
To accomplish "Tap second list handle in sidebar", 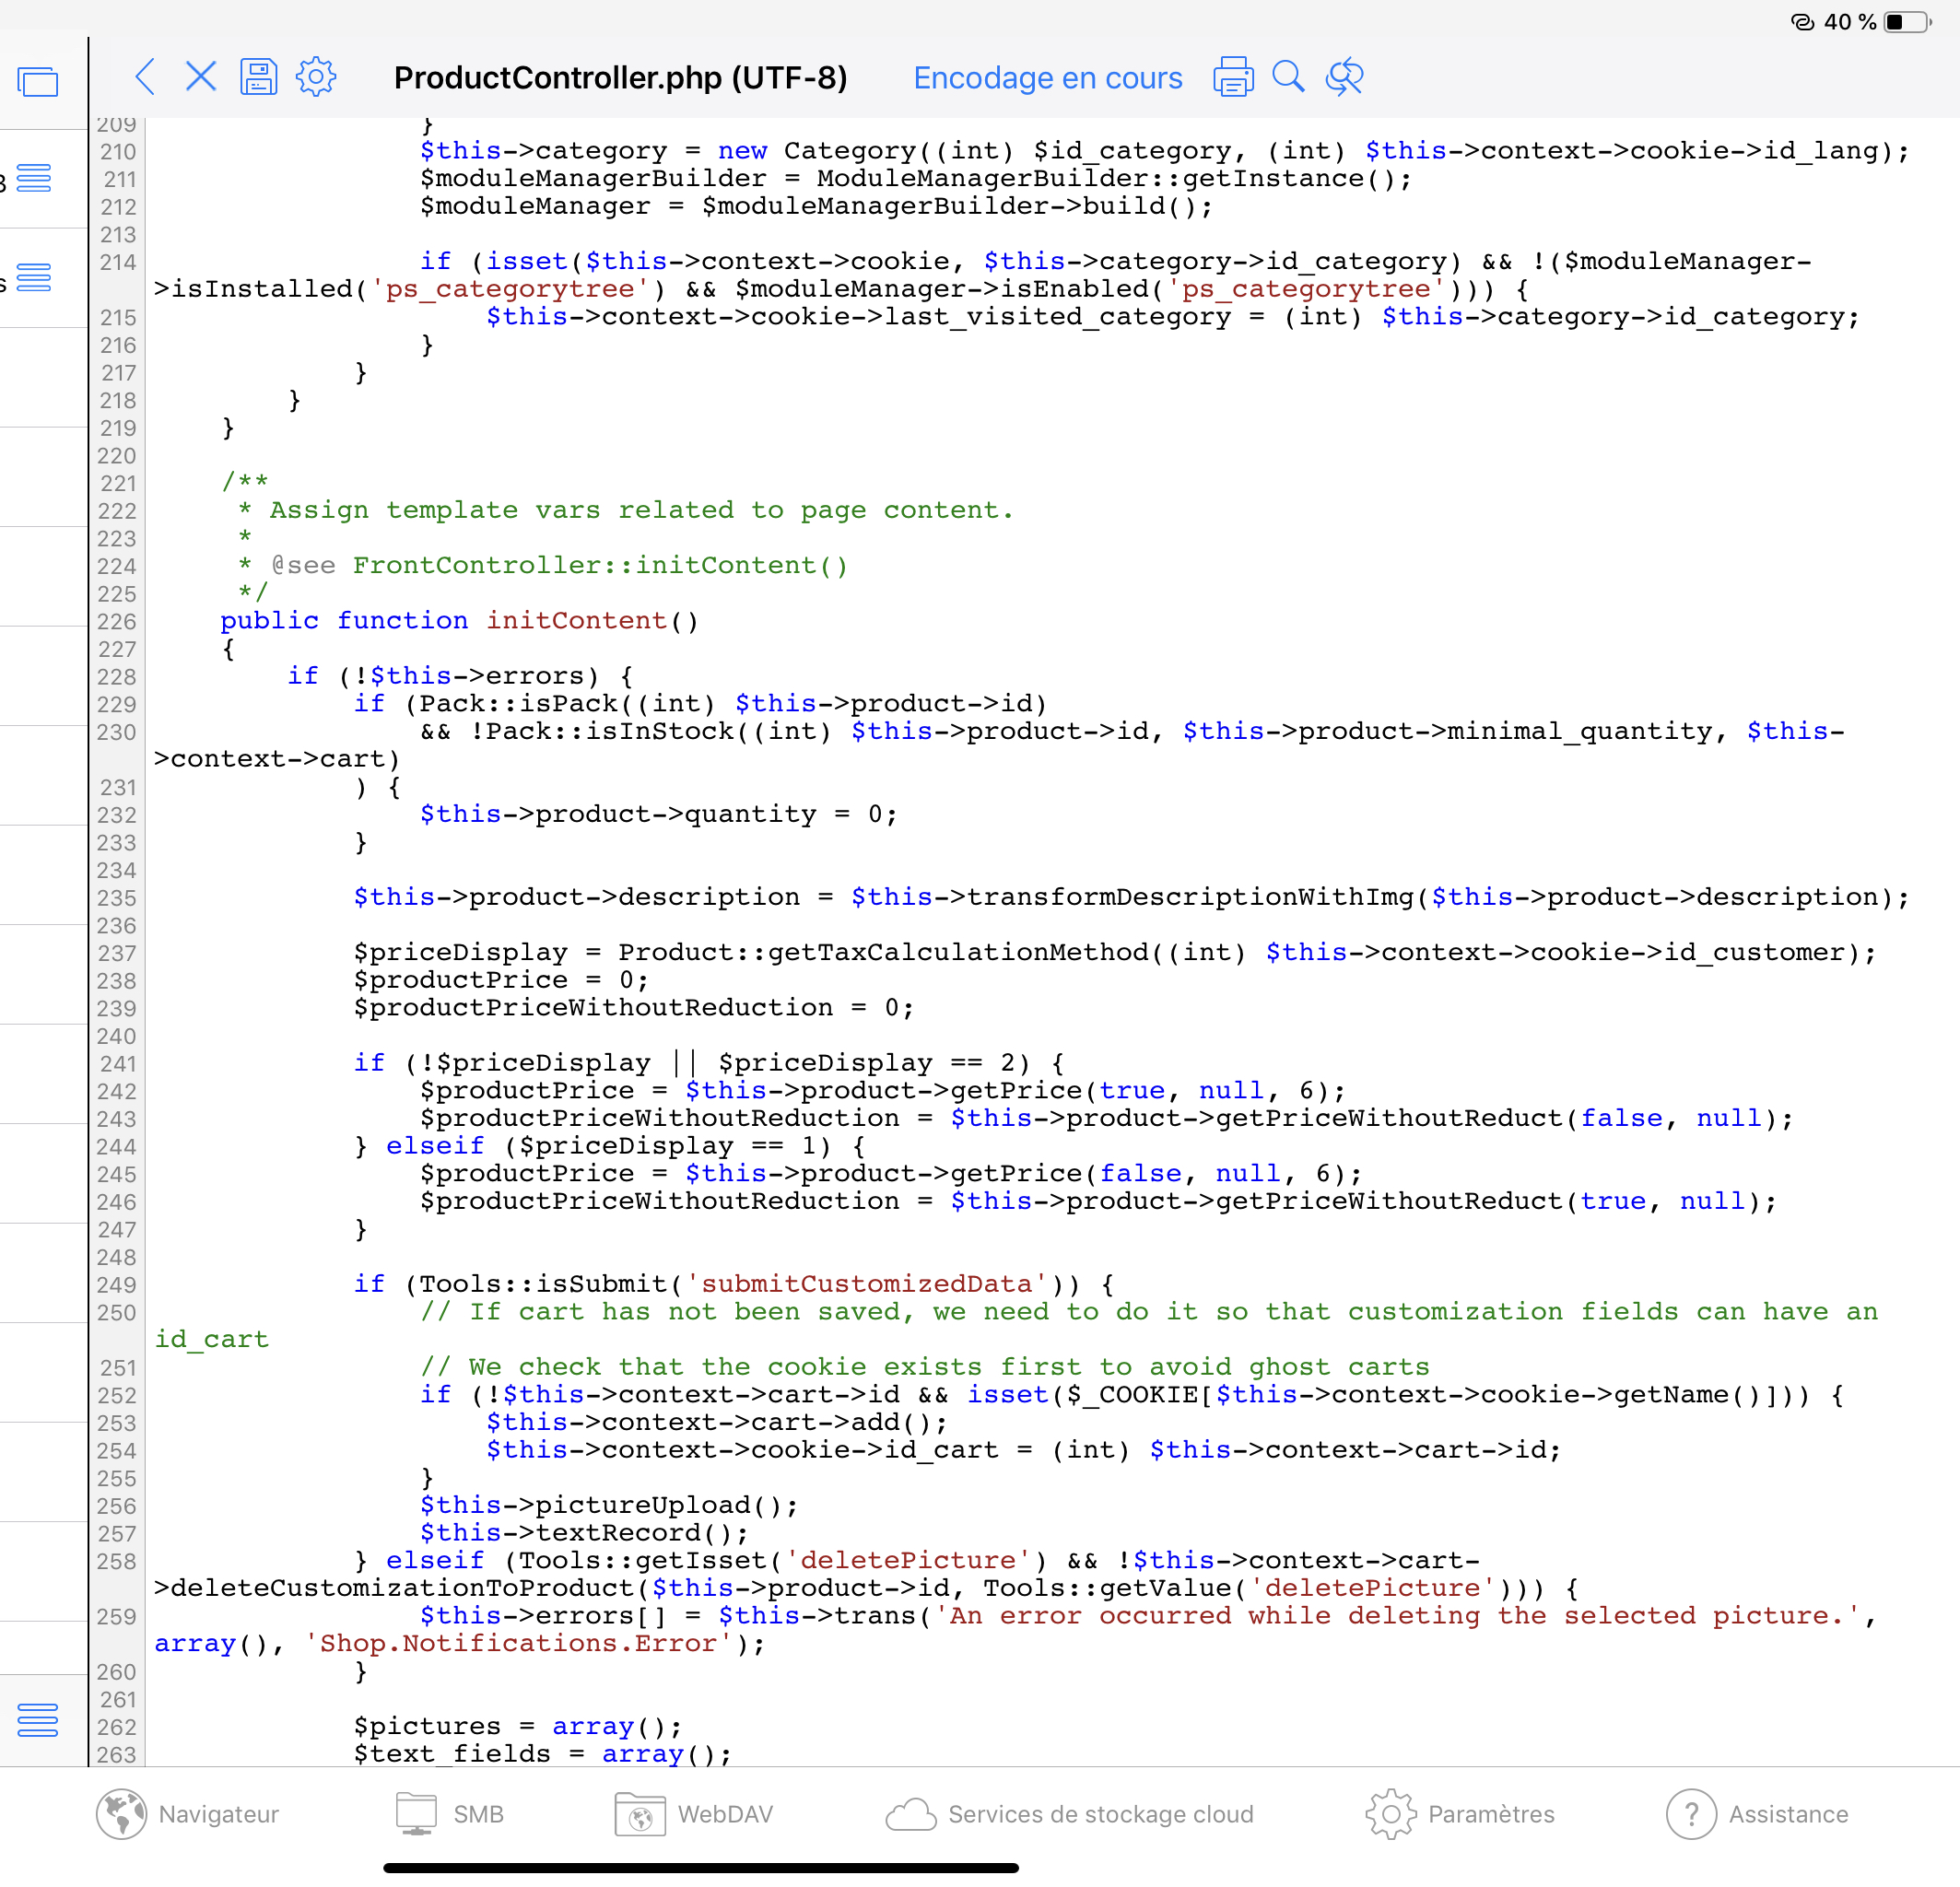I will tap(34, 277).
